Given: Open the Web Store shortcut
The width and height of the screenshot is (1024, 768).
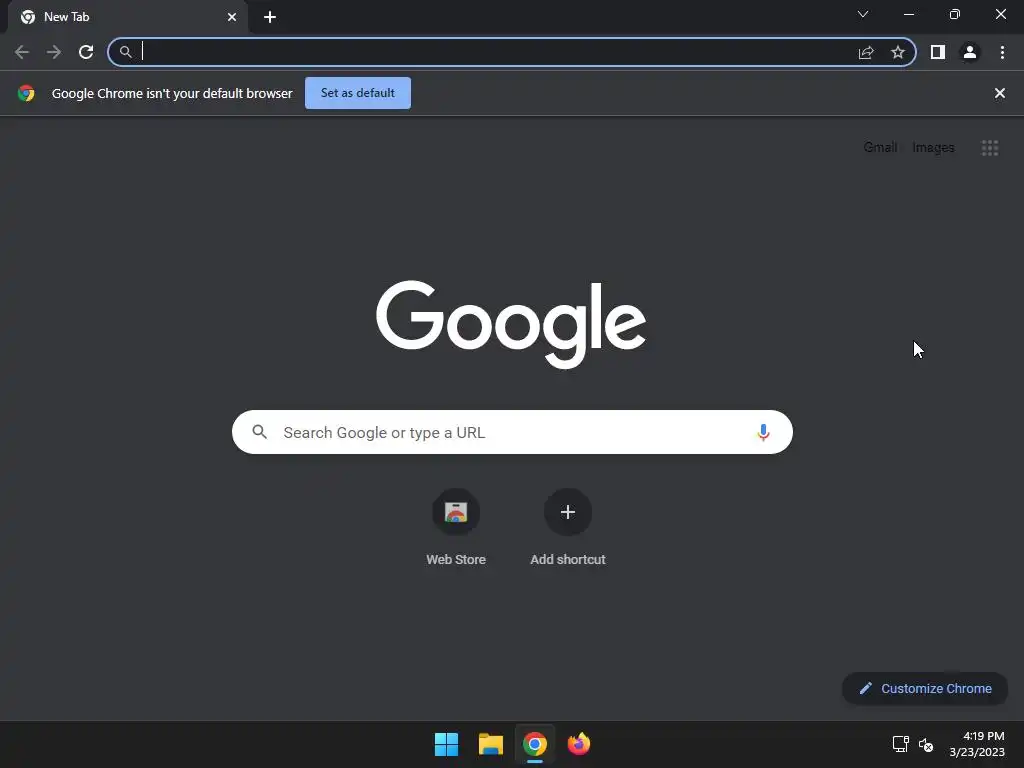Looking at the screenshot, I should tap(456, 527).
